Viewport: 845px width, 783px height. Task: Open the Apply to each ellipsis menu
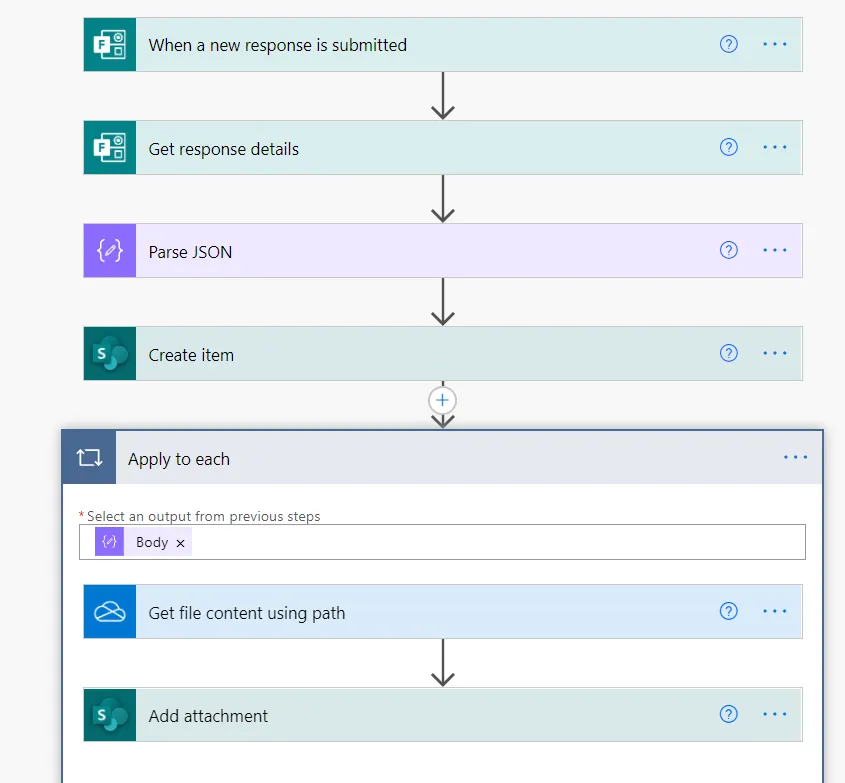point(796,457)
